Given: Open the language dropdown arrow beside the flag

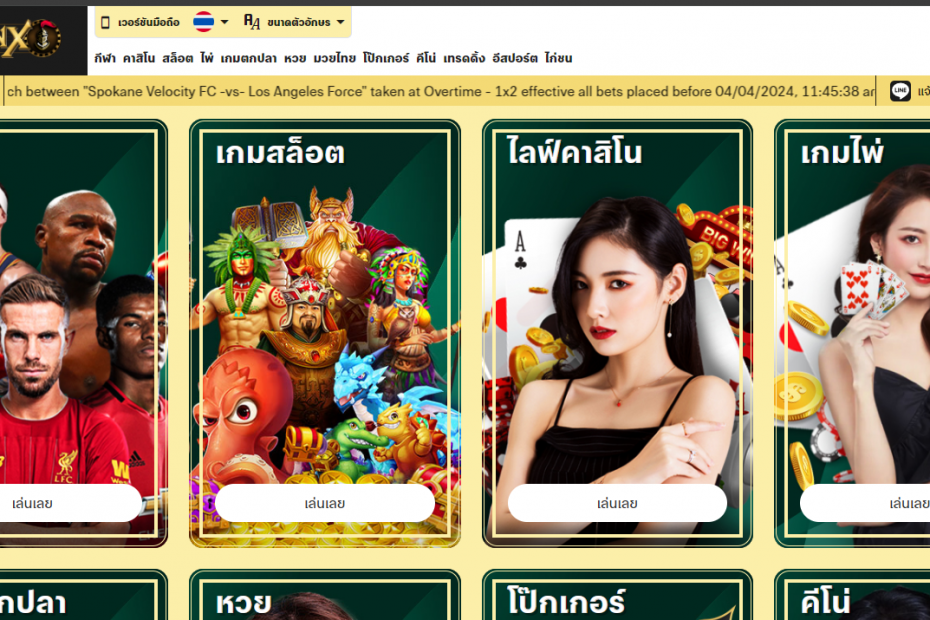Looking at the screenshot, I should (224, 22).
